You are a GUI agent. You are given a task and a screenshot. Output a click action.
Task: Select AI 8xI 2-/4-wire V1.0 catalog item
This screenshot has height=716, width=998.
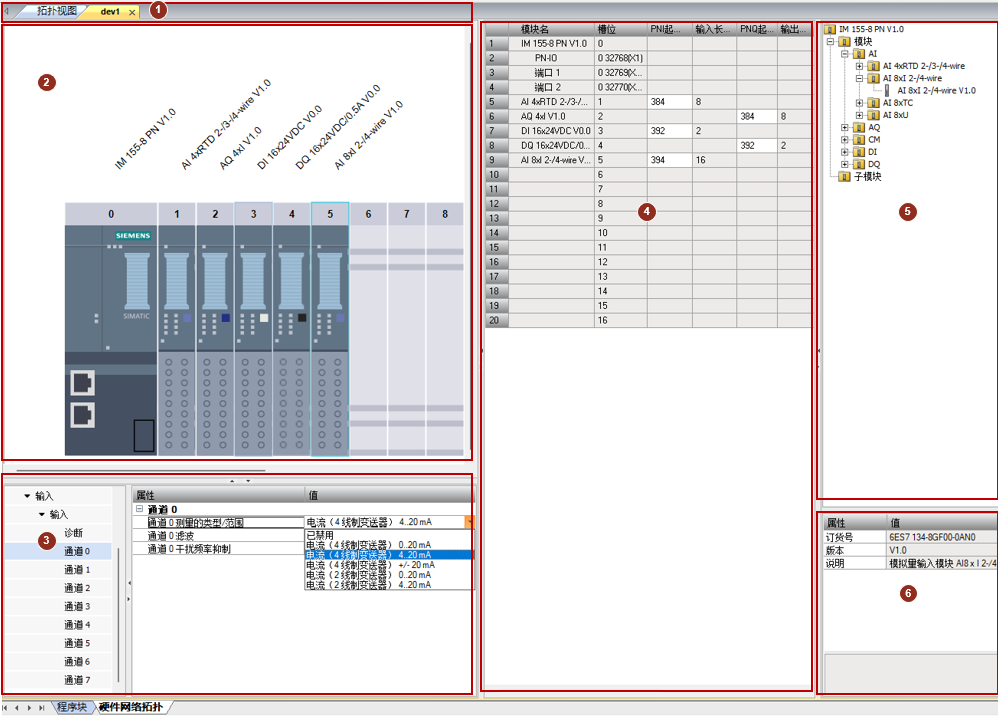point(936,90)
